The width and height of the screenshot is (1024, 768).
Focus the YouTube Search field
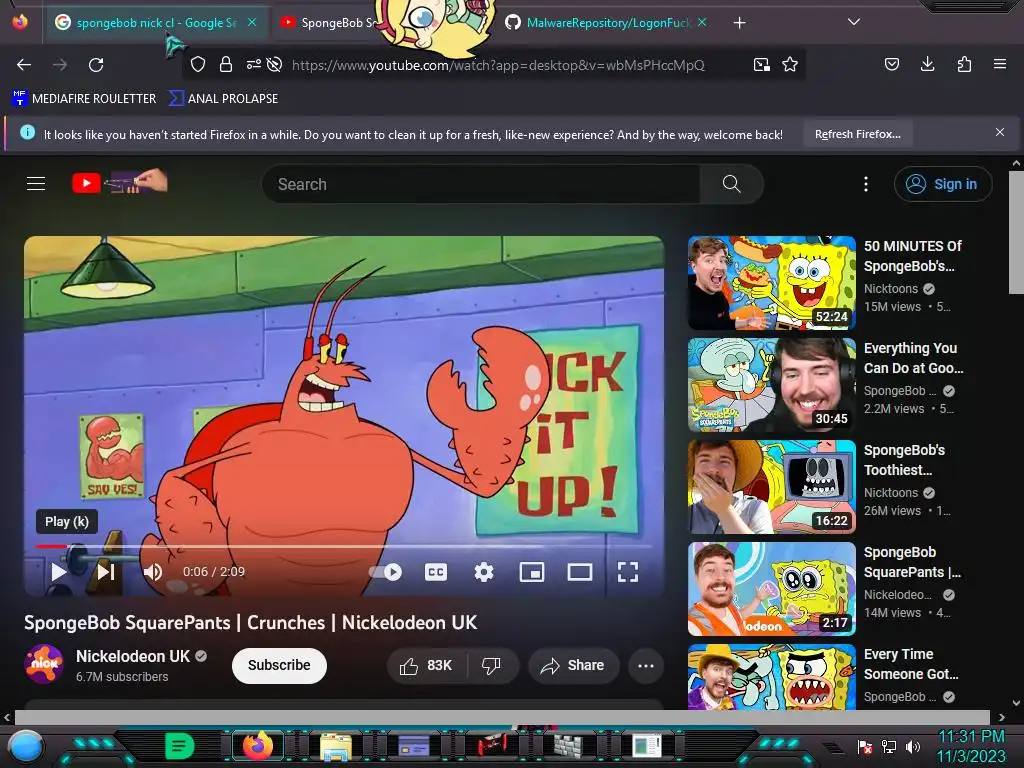[481, 184]
